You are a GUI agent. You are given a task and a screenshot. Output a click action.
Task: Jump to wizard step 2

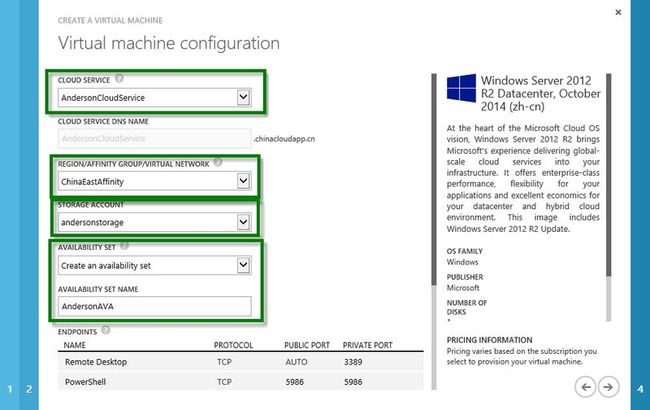(29, 389)
